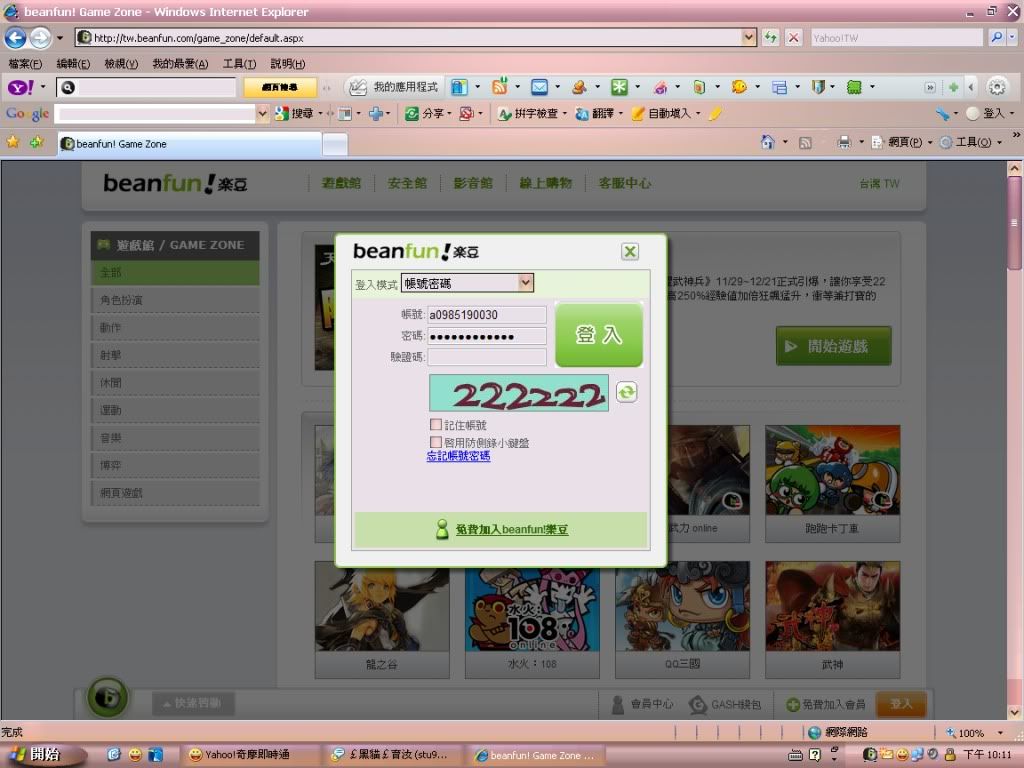Viewport: 1024px width, 768px height.
Task: Click the Yahoo toolbar settings gear icon
Action: [x=997, y=87]
